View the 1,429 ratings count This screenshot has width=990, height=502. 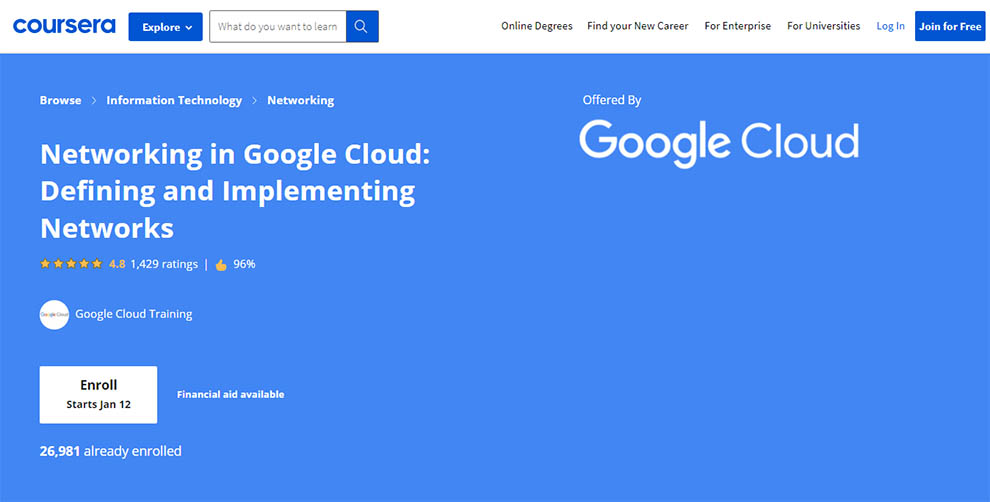pos(164,264)
